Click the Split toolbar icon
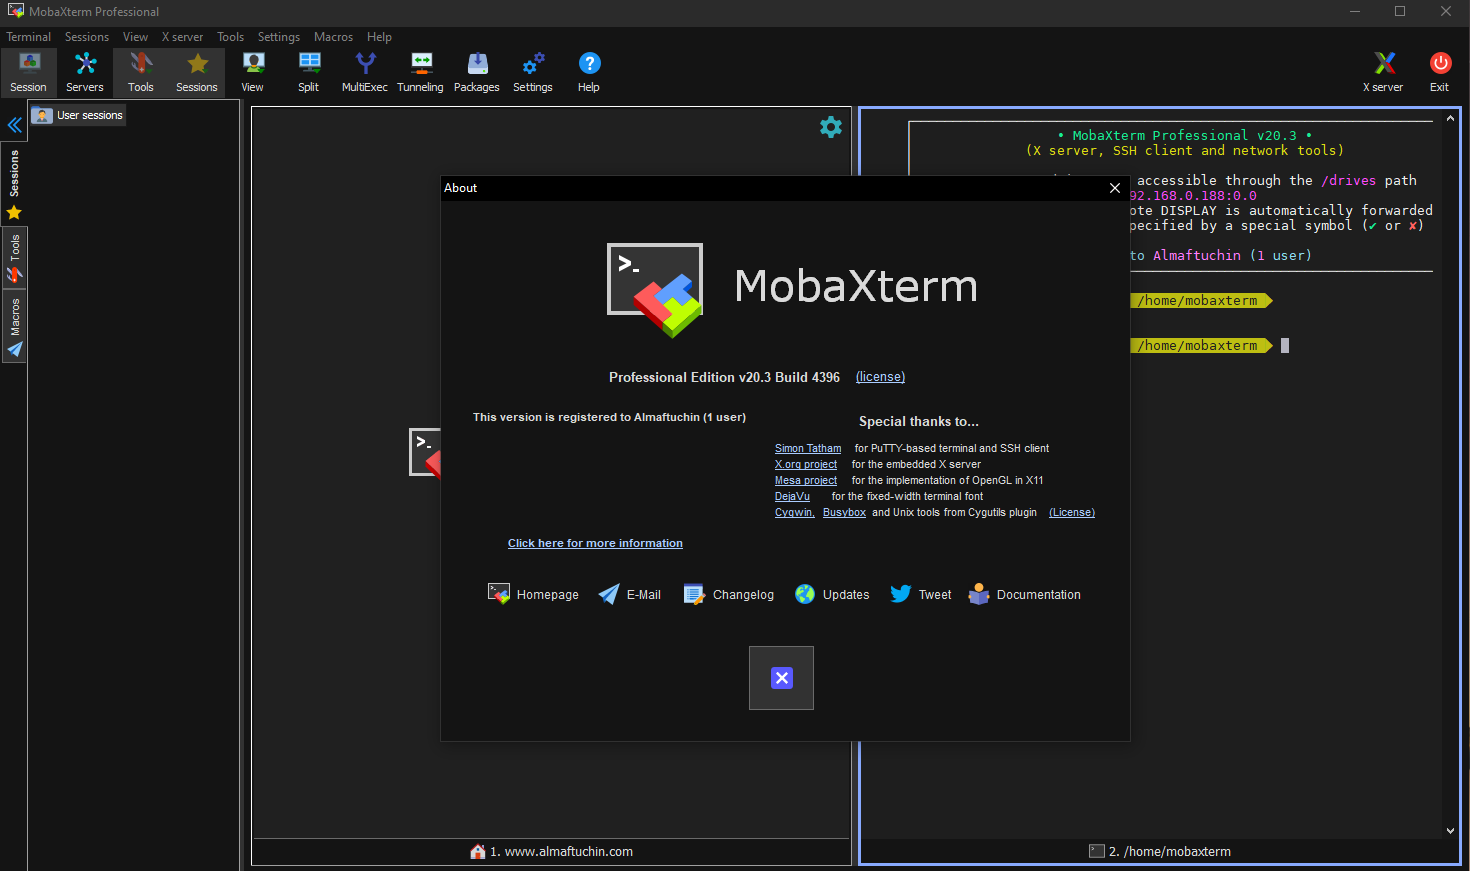This screenshot has height=871, width=1470. 309,73
